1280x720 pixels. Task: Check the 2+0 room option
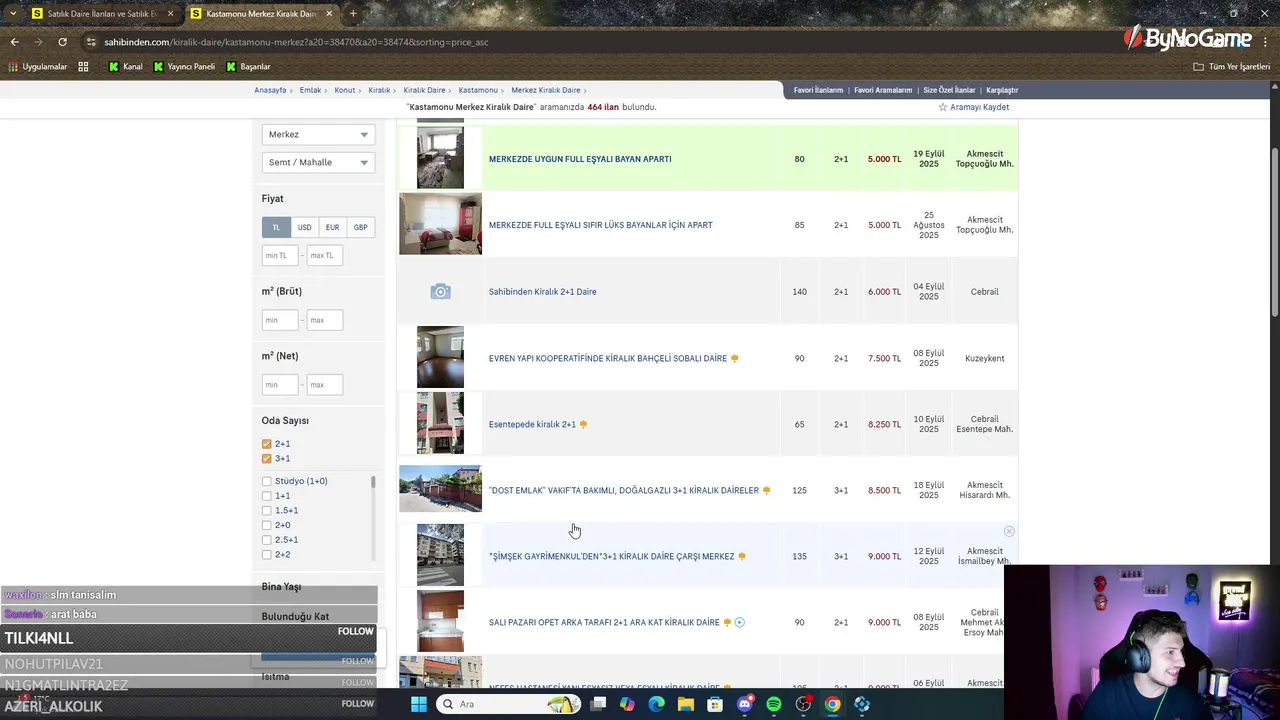[267, 525]
